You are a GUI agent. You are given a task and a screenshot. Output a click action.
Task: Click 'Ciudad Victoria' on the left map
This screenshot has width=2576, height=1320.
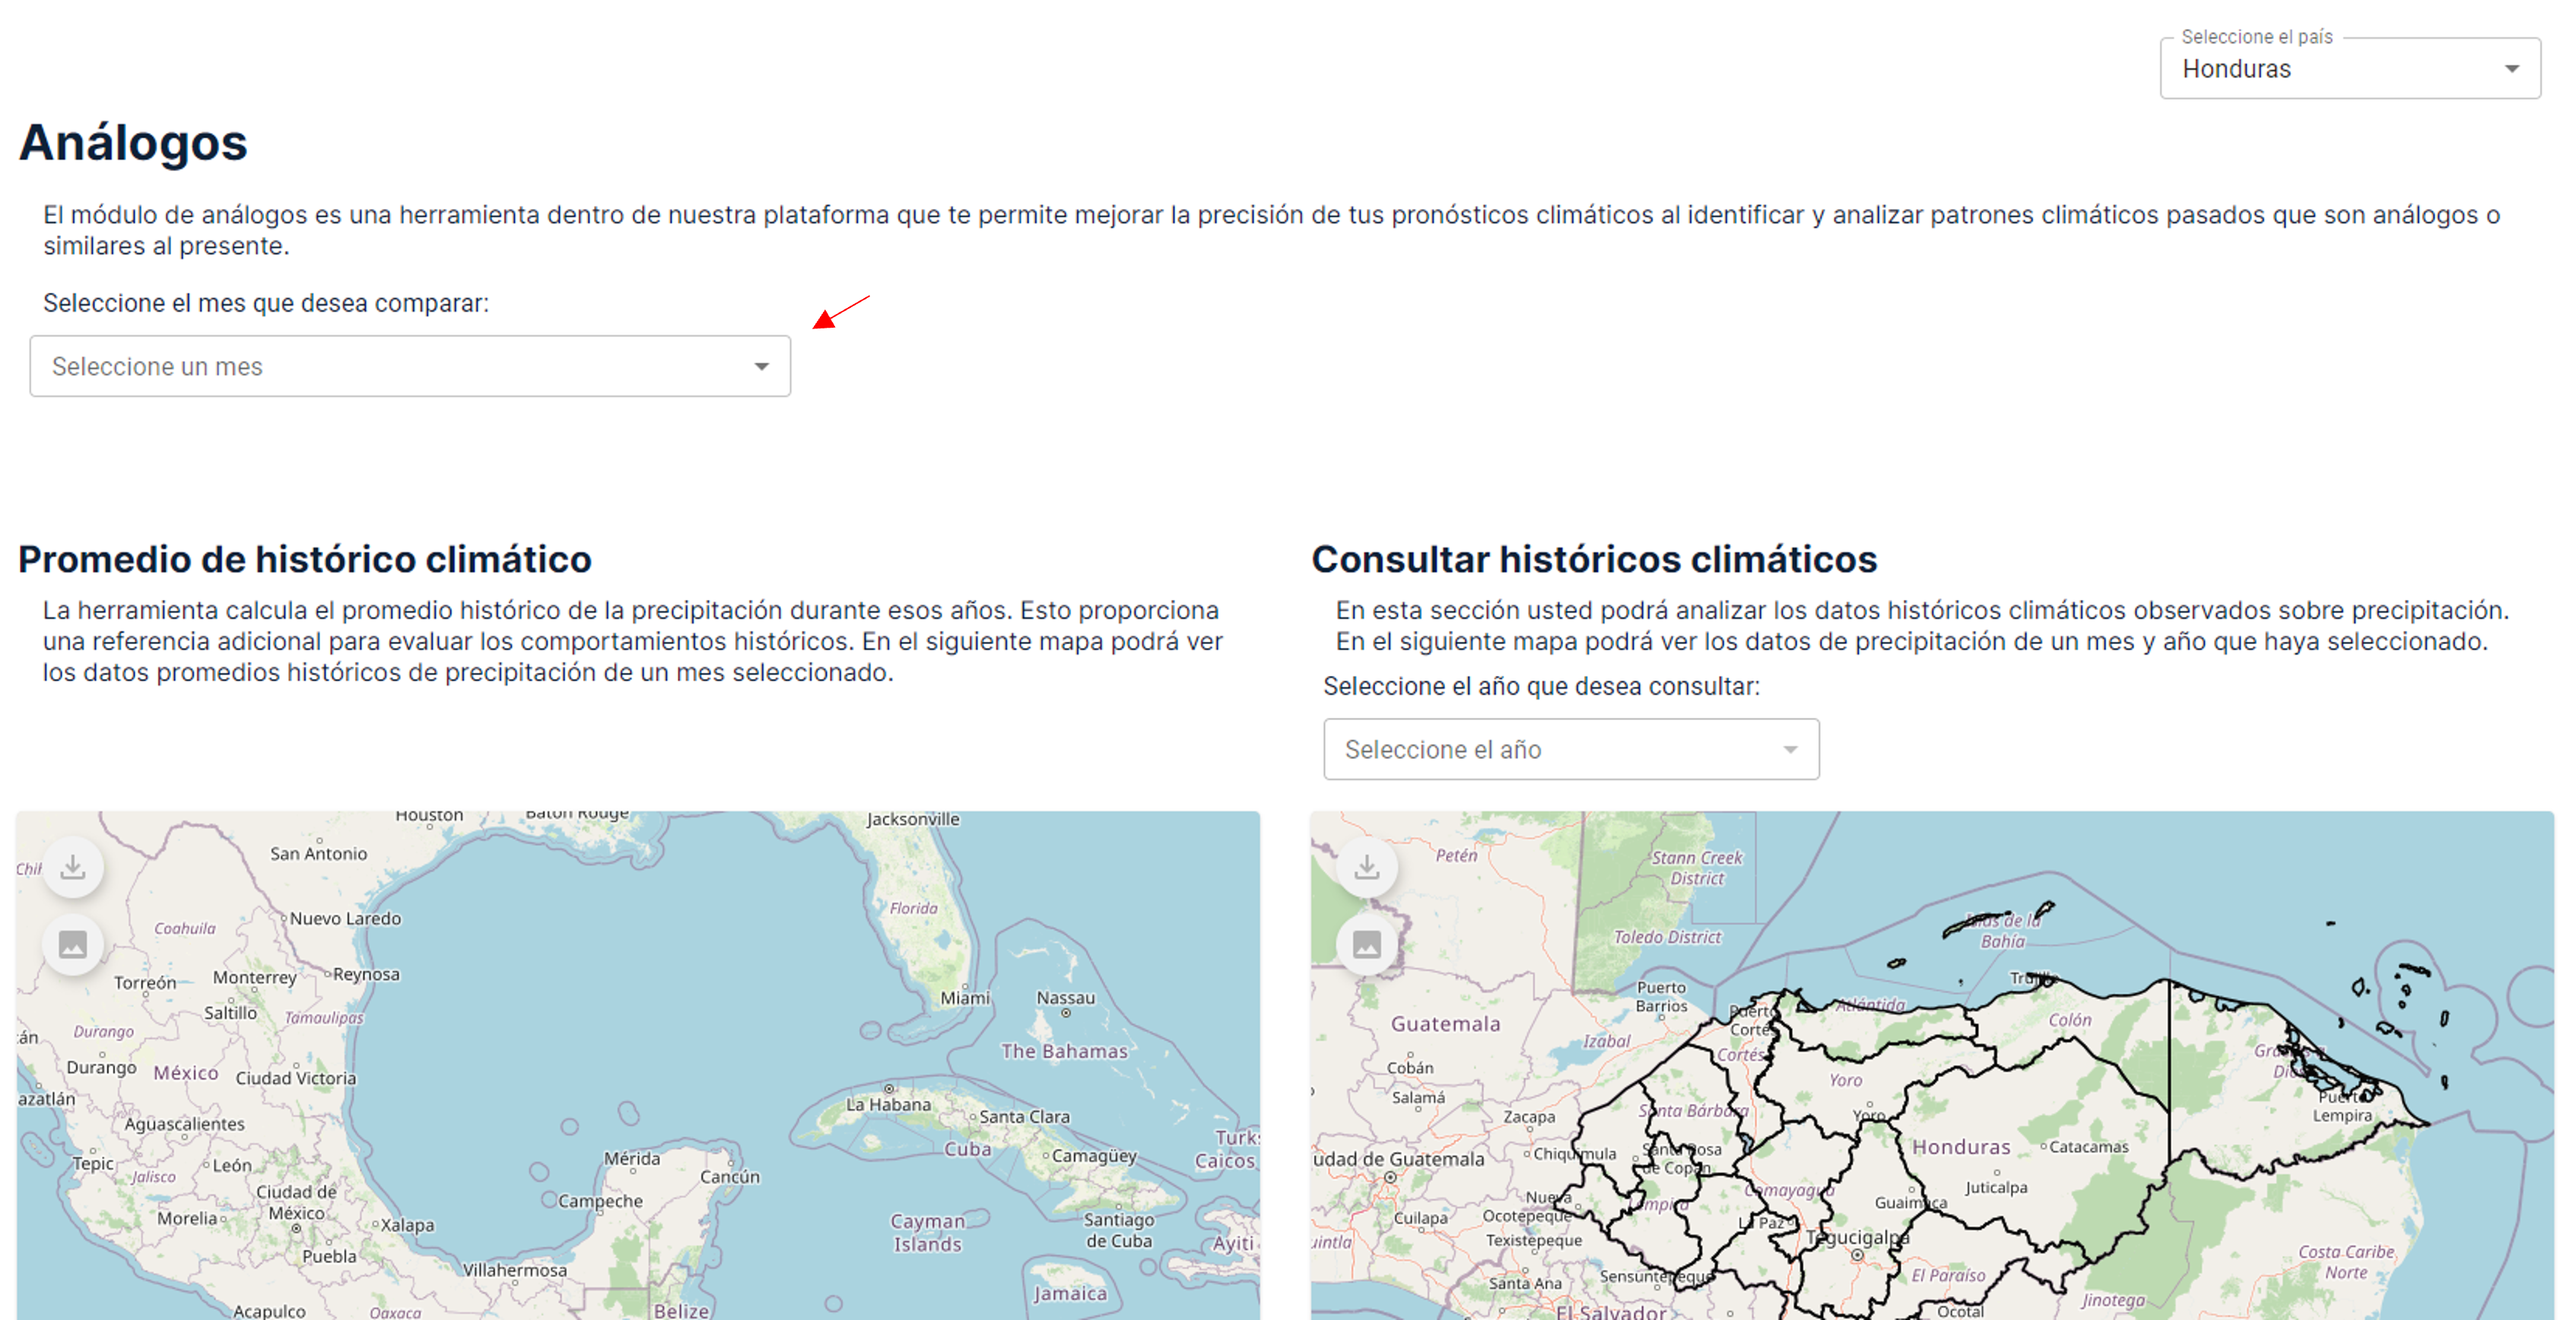point(296,1078)
